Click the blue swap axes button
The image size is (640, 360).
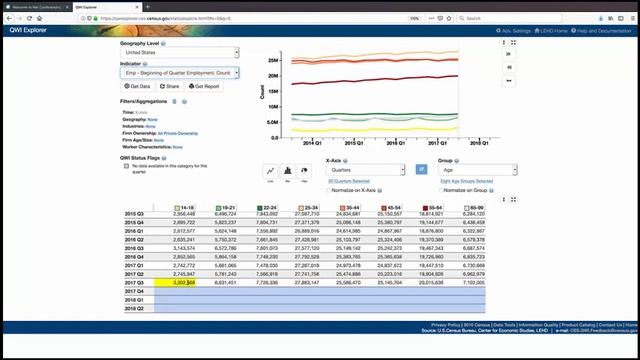coord(421,169)
